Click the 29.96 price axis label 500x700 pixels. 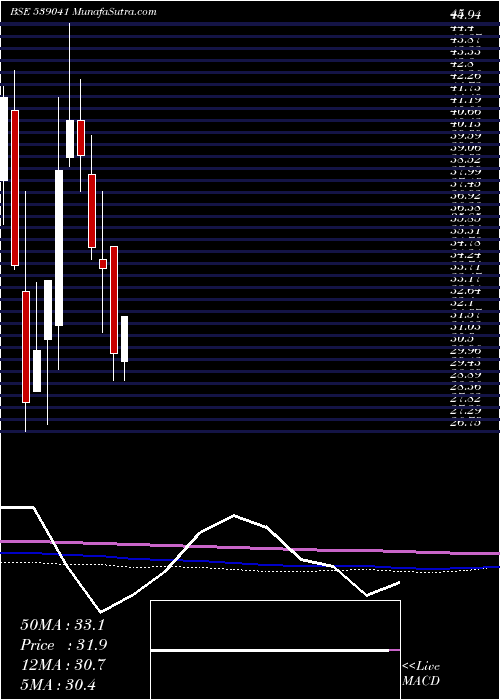click(x=466, y=351)
